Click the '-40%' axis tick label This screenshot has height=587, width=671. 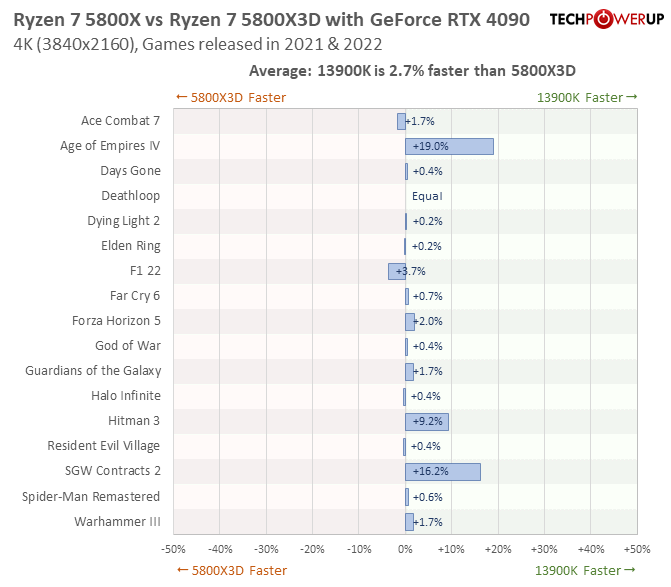tap(220, 549)
